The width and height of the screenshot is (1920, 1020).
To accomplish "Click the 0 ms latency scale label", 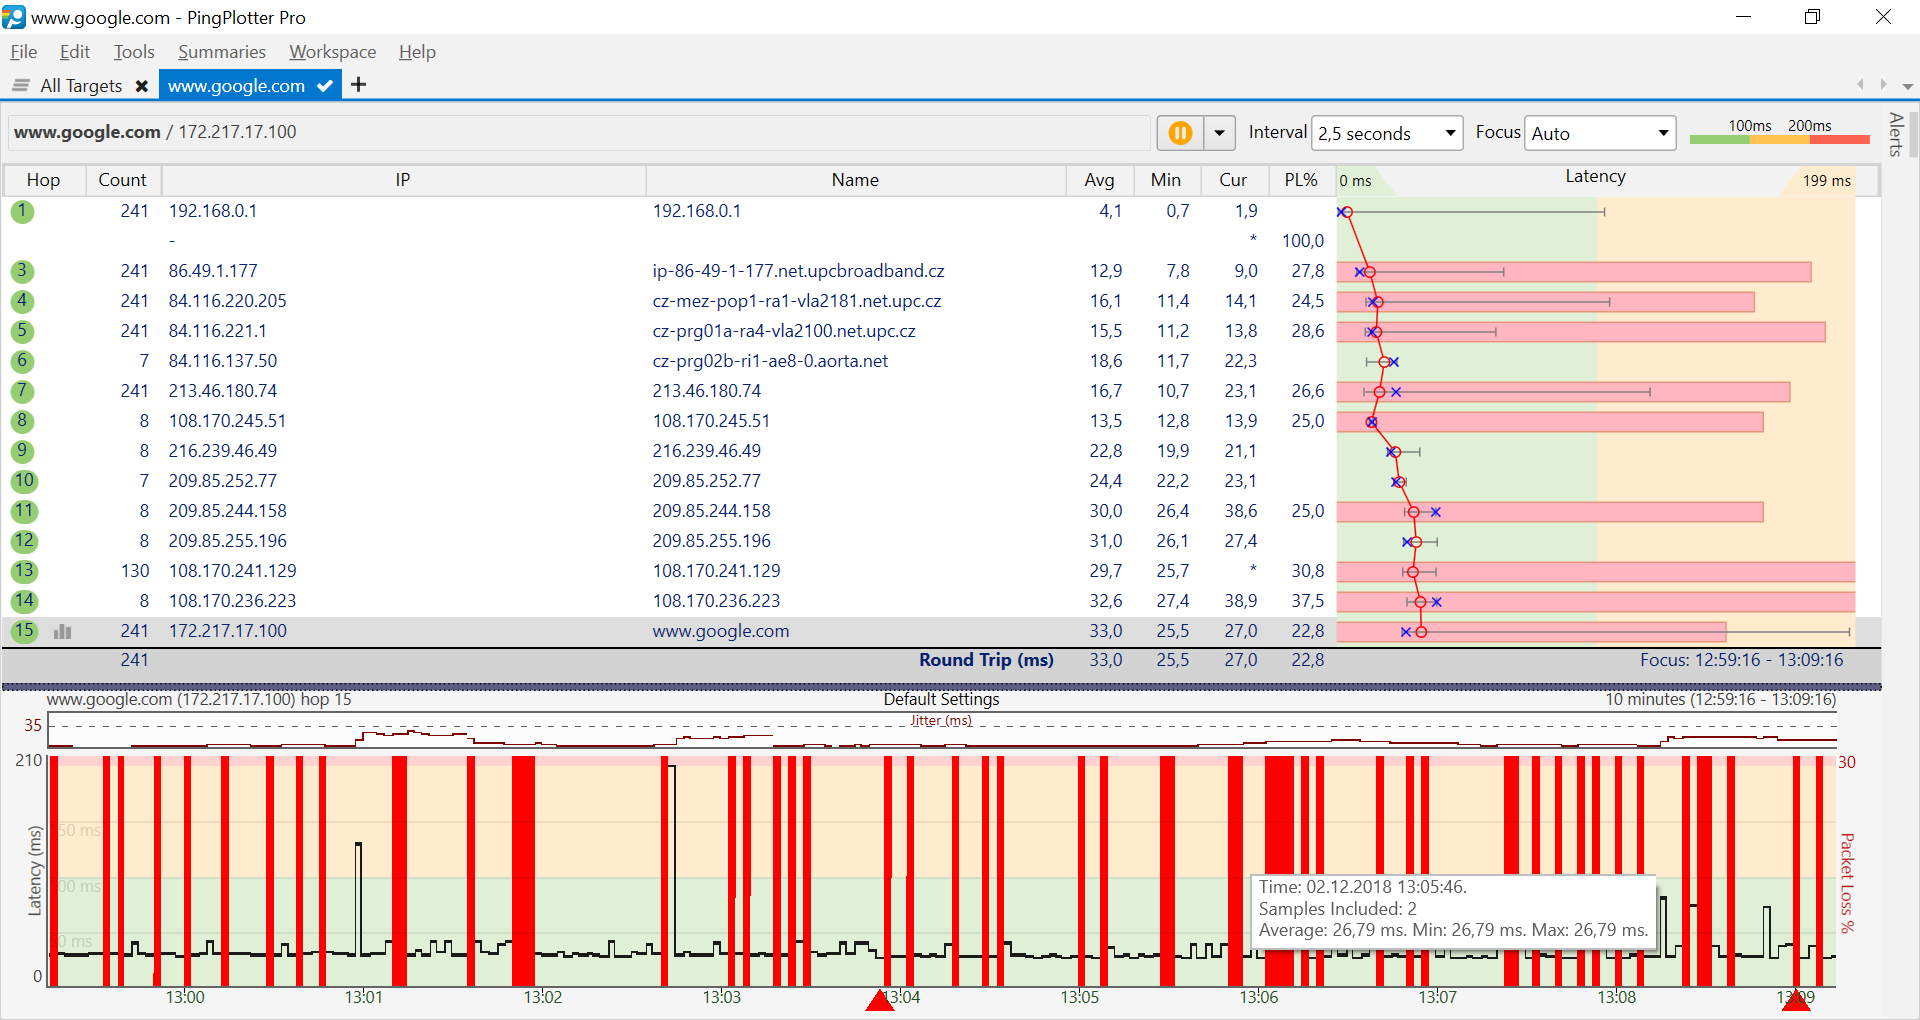I will click(x=1355, y=180).
